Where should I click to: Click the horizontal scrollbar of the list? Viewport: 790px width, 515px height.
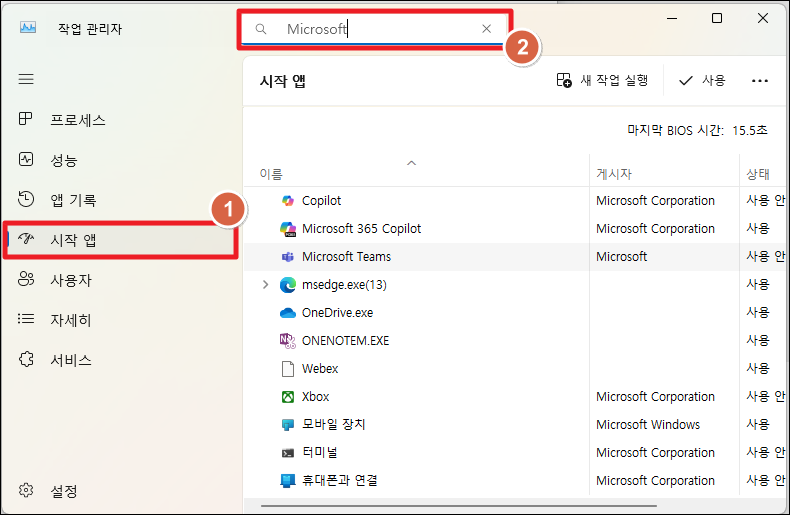tap(458, 505)
